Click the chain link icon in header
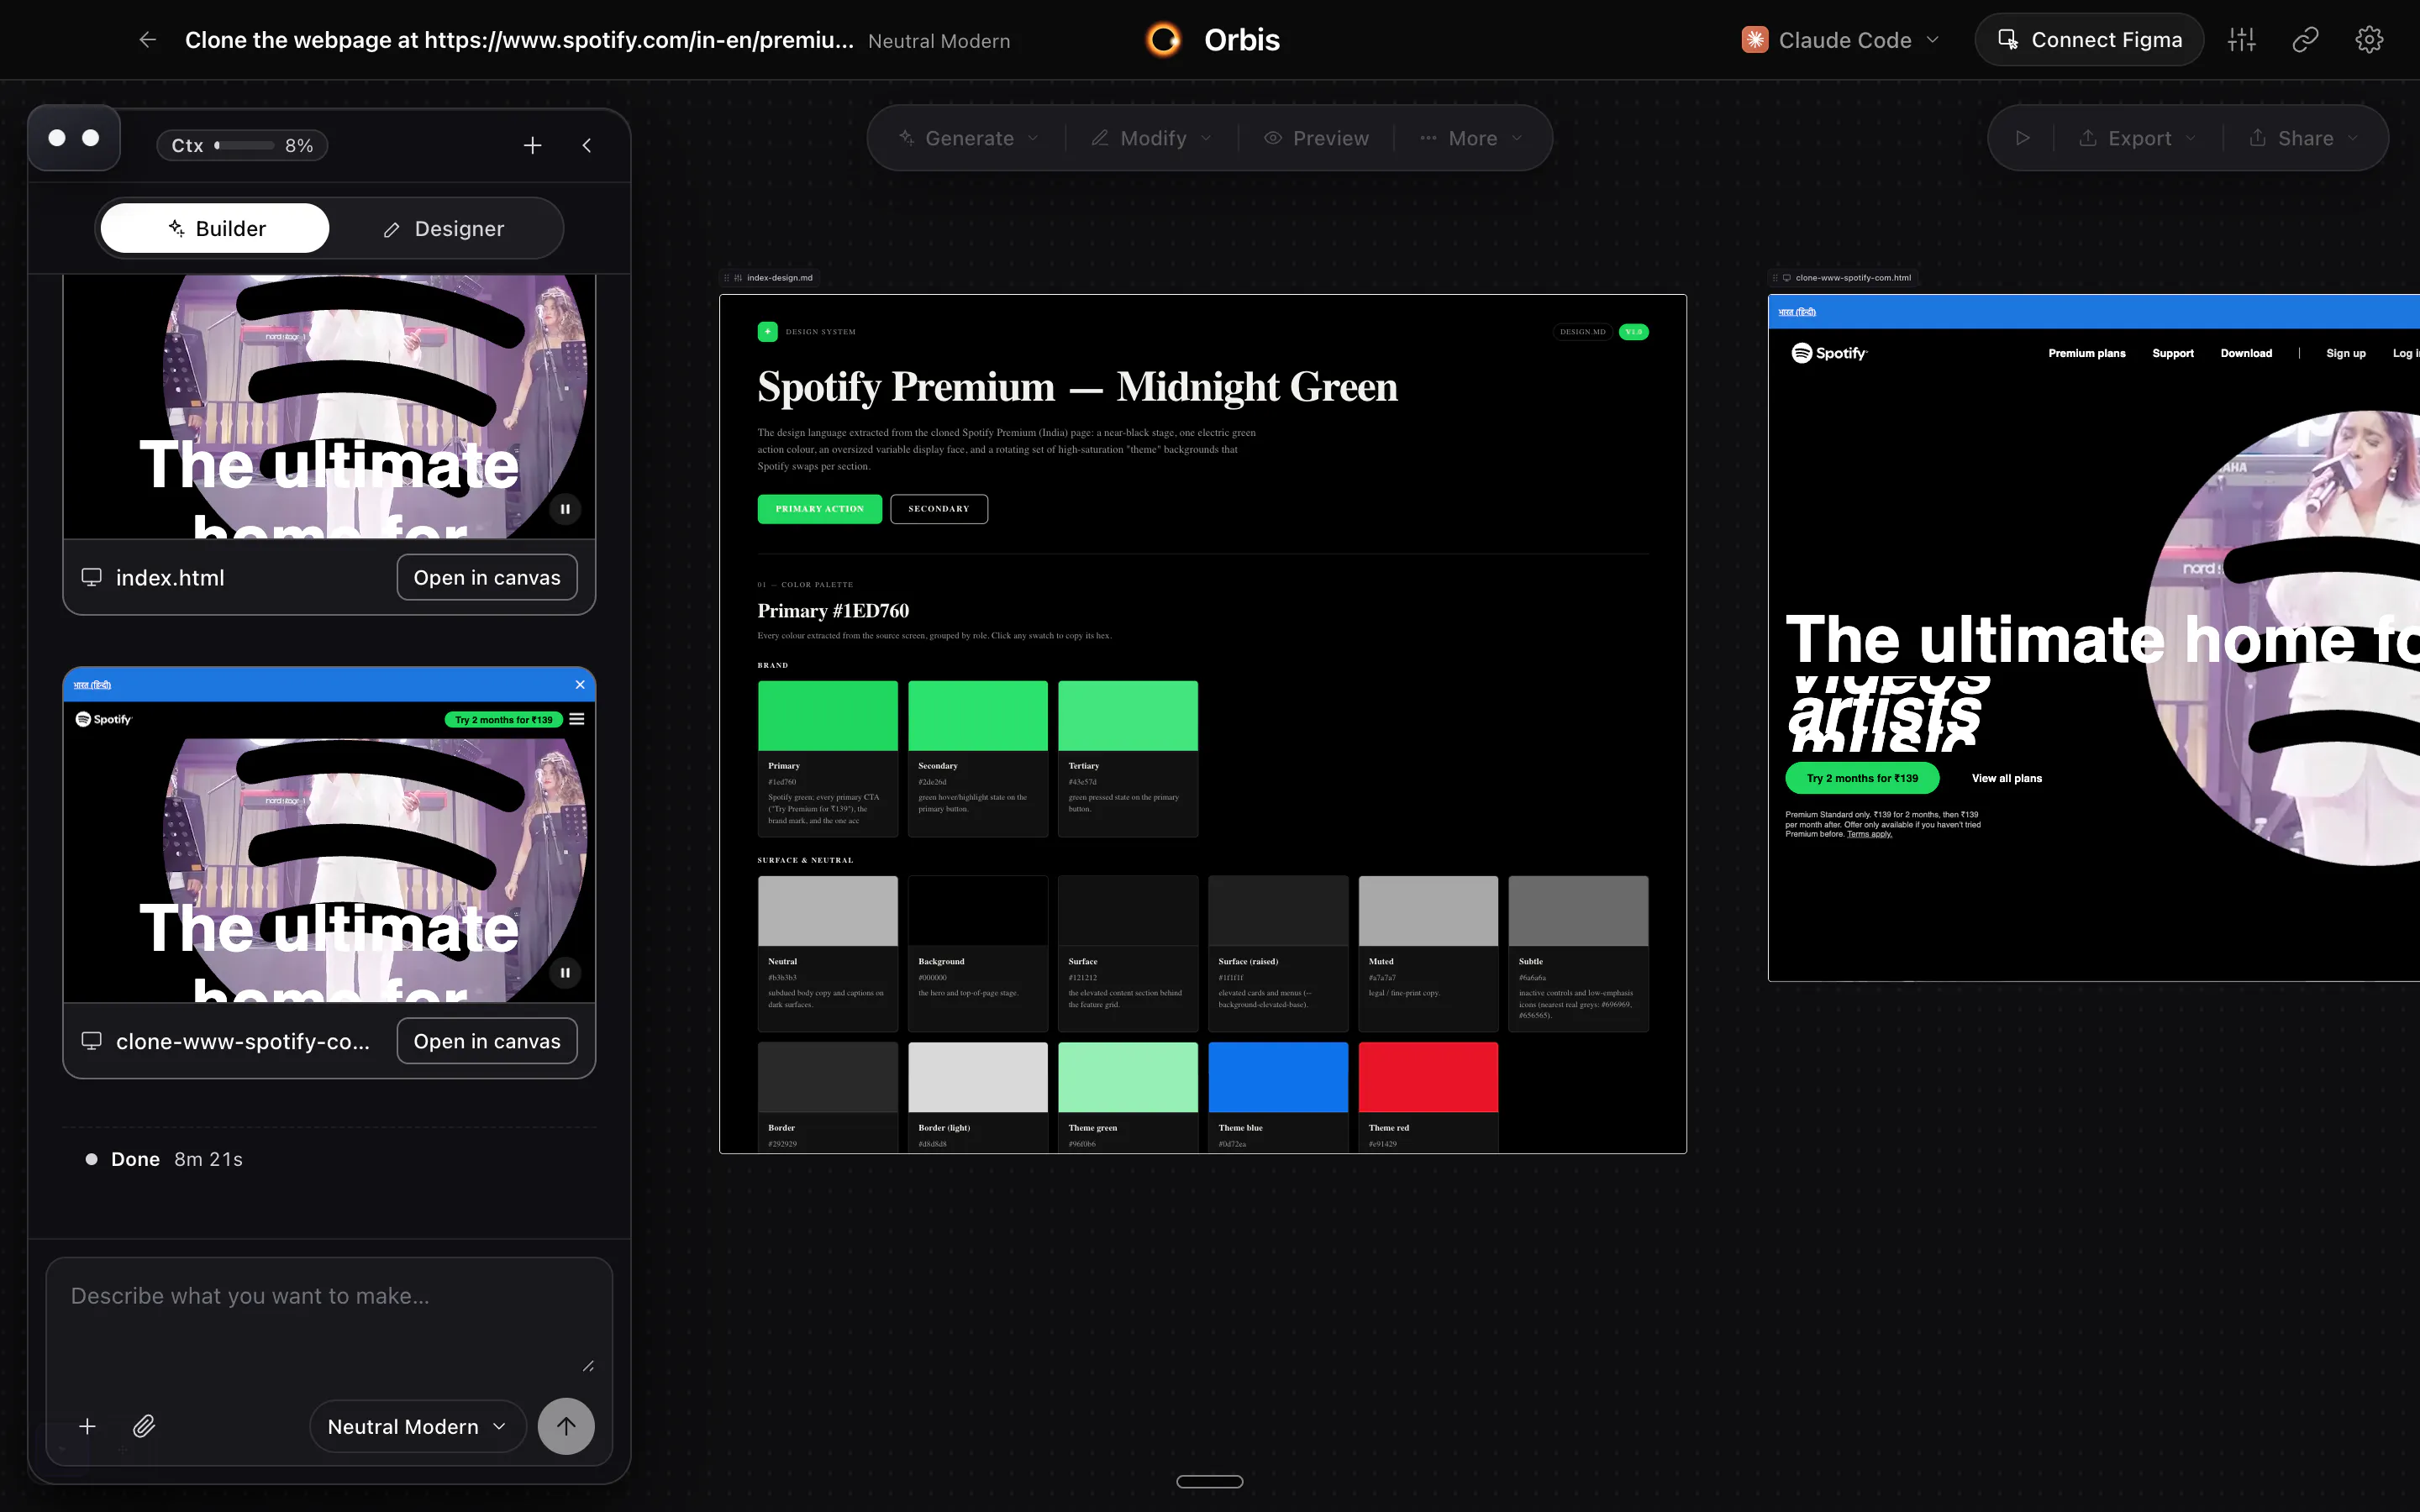 (x=2305, y=40)
